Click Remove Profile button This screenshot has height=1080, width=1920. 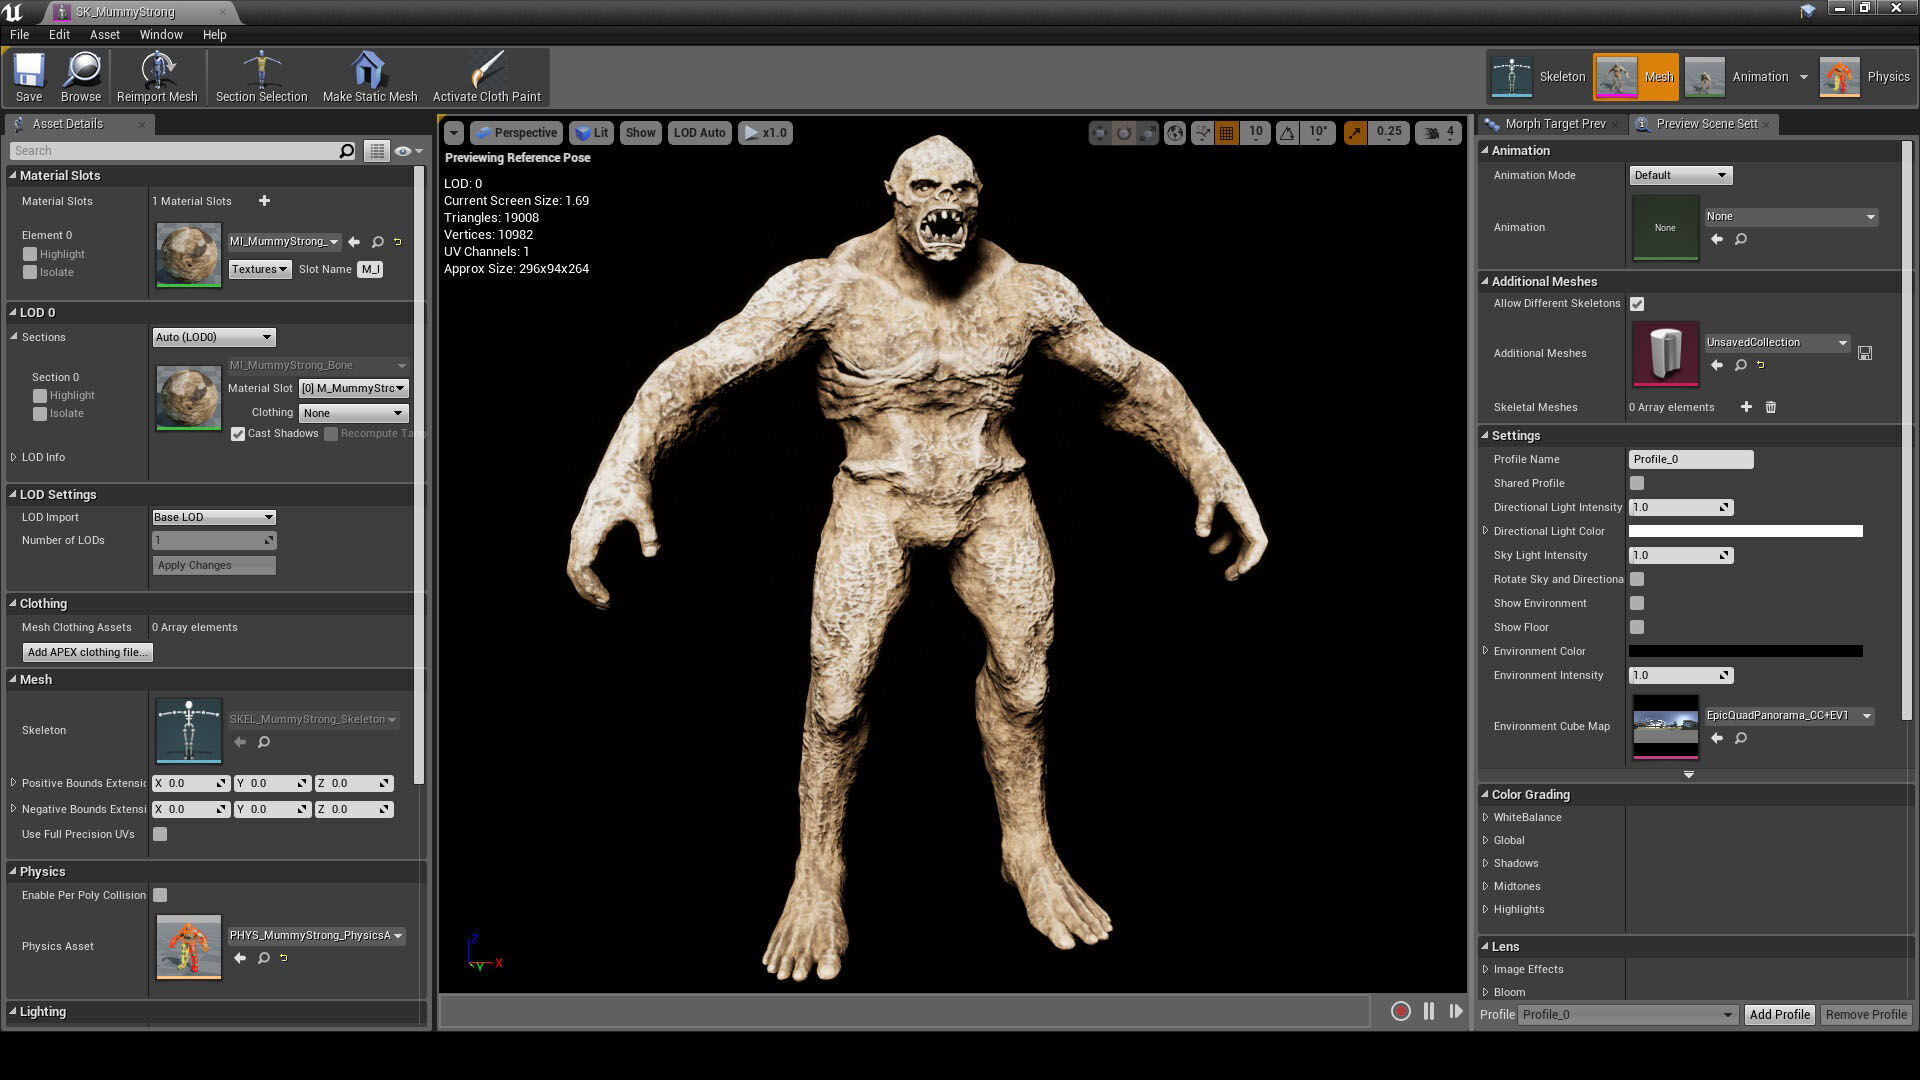(1865, 1014)
